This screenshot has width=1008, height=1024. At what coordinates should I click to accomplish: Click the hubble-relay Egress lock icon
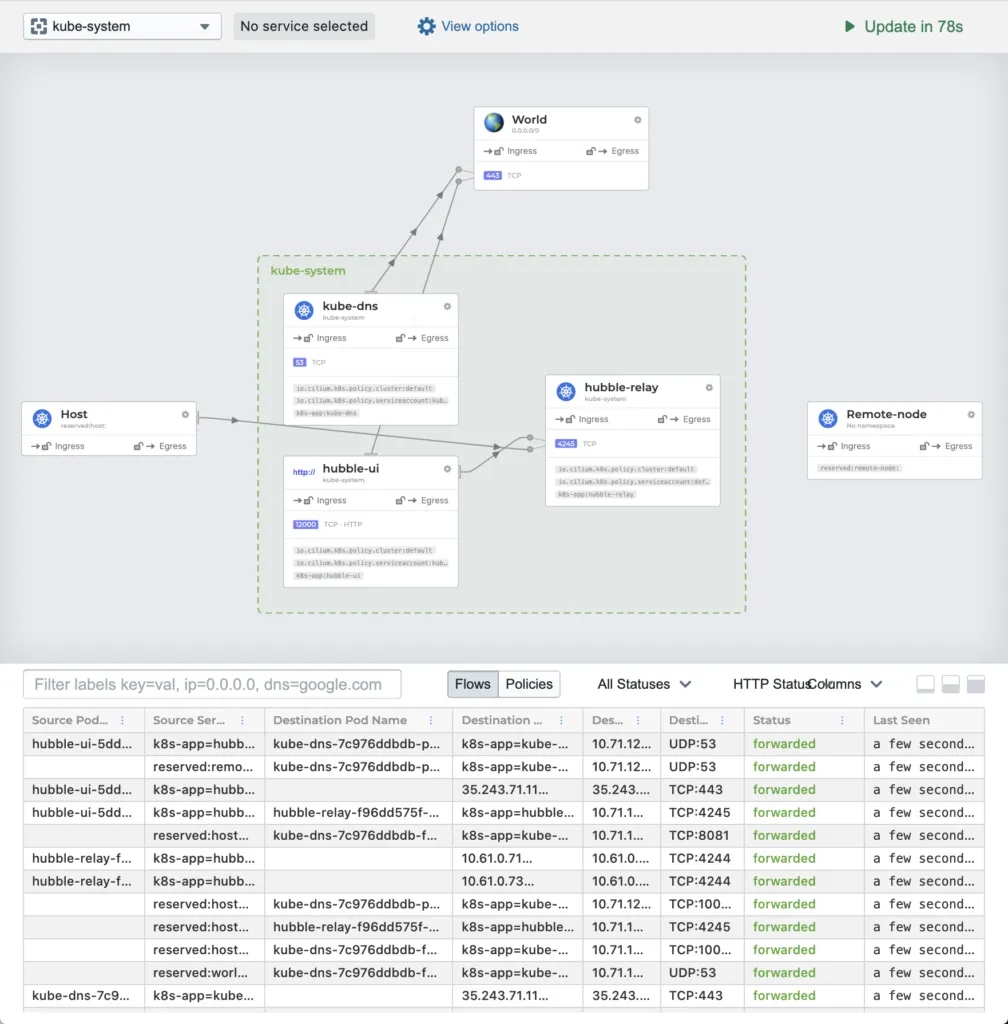[662, 419]
